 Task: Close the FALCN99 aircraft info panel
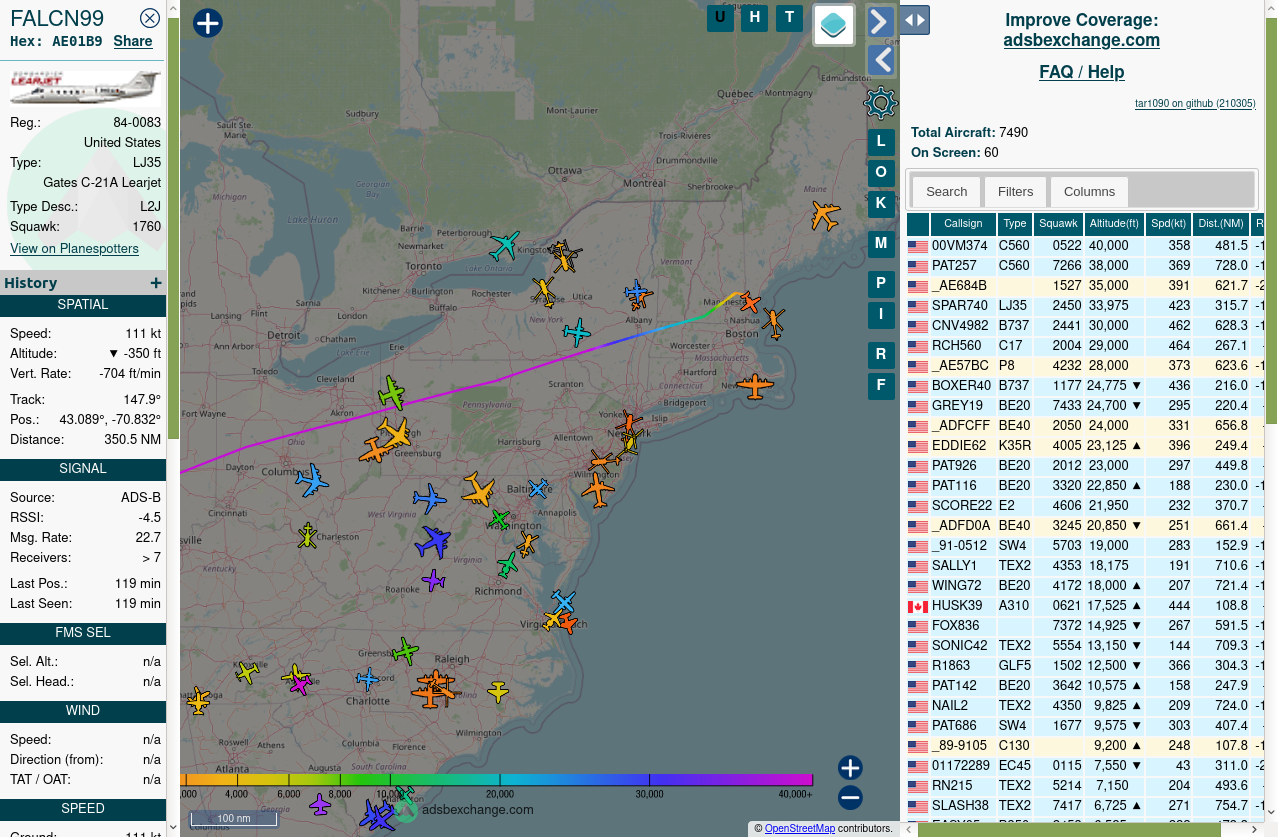point(150,18)
